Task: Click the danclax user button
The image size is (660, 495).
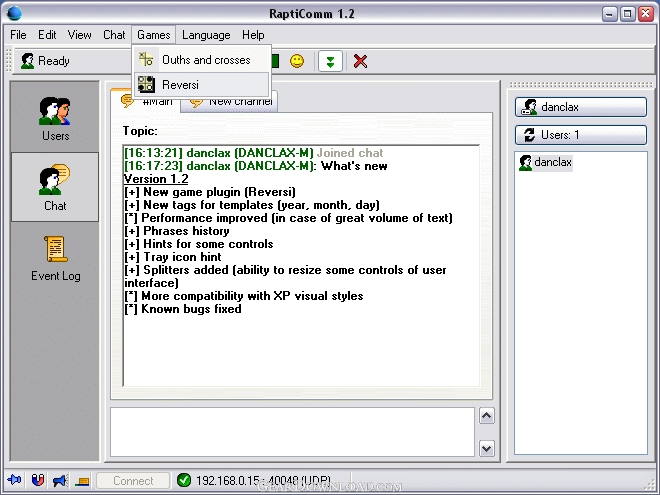Action: [x=580, y=107]
